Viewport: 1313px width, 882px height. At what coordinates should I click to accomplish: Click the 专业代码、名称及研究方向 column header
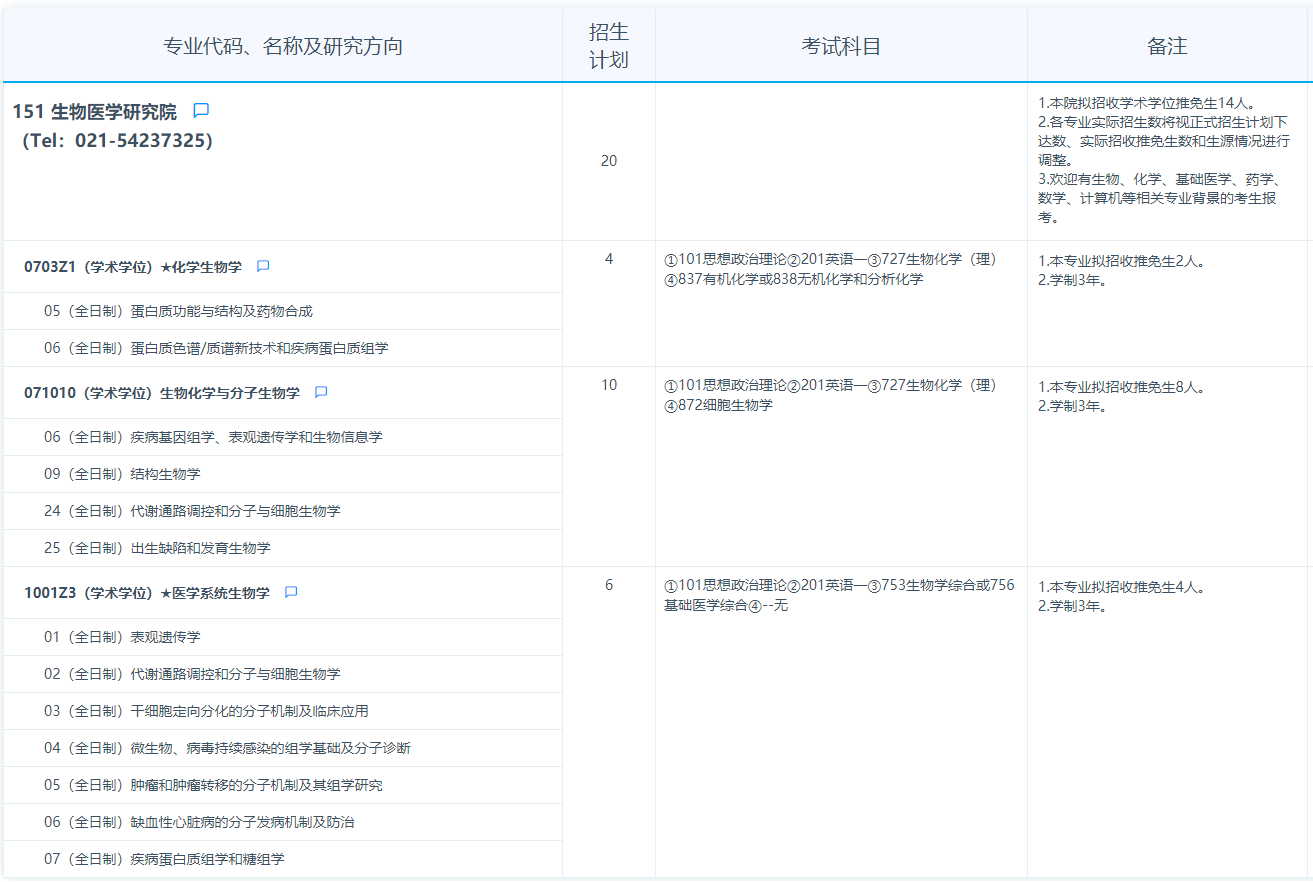pos(283,46)
